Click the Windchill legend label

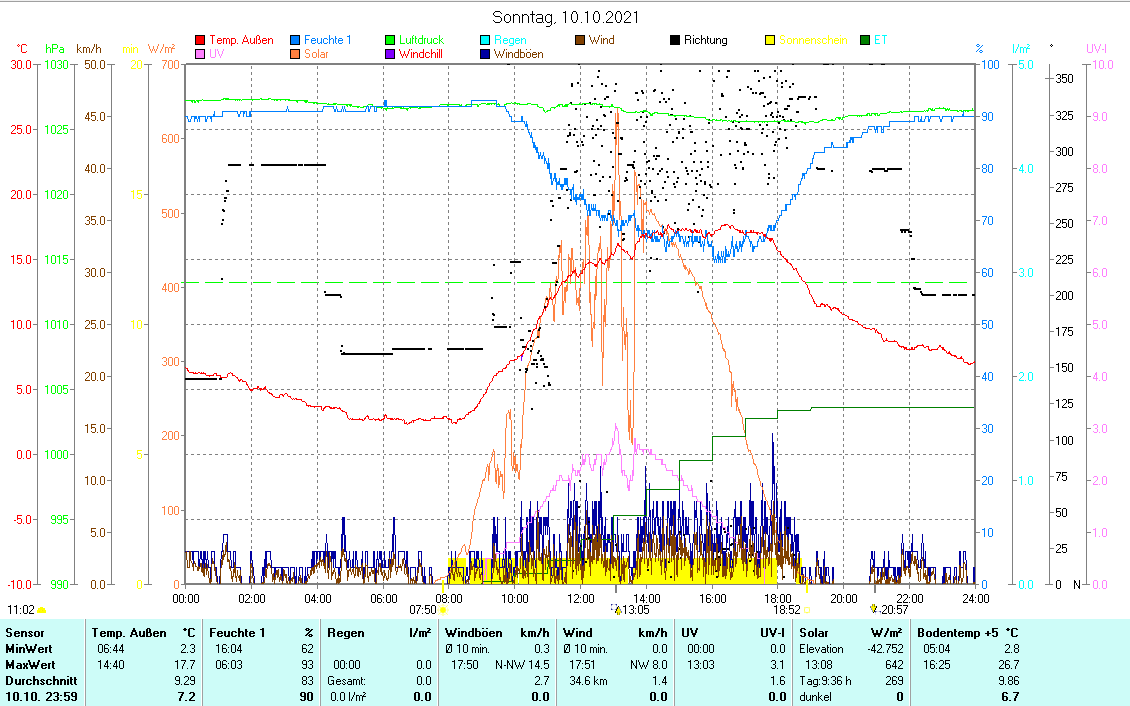pos(421,54)
